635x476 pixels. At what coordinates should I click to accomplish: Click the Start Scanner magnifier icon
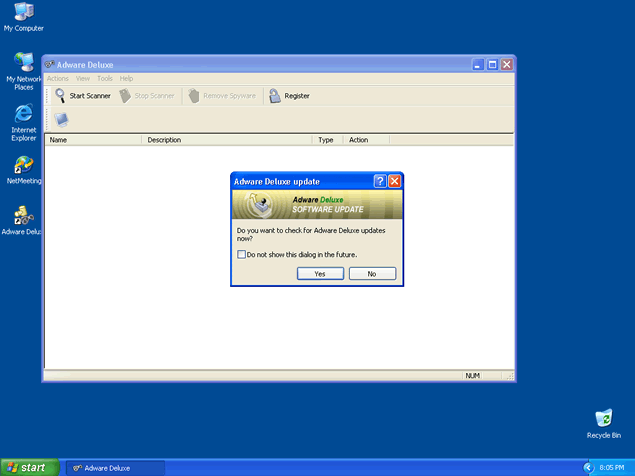click(x=61, y=96)
